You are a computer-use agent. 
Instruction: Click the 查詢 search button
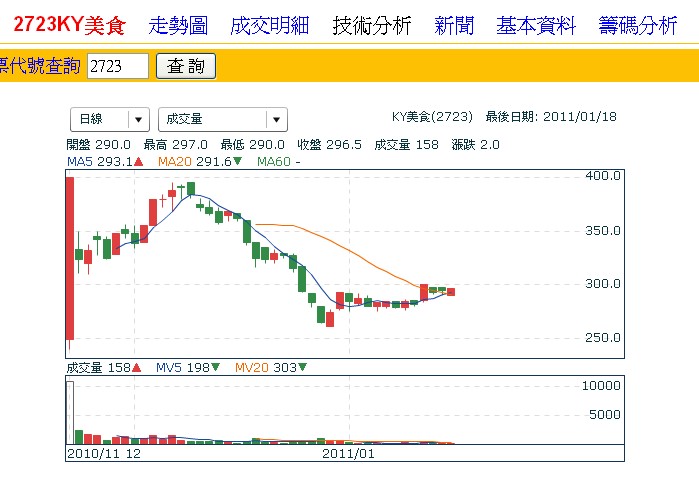click(186, 66)
